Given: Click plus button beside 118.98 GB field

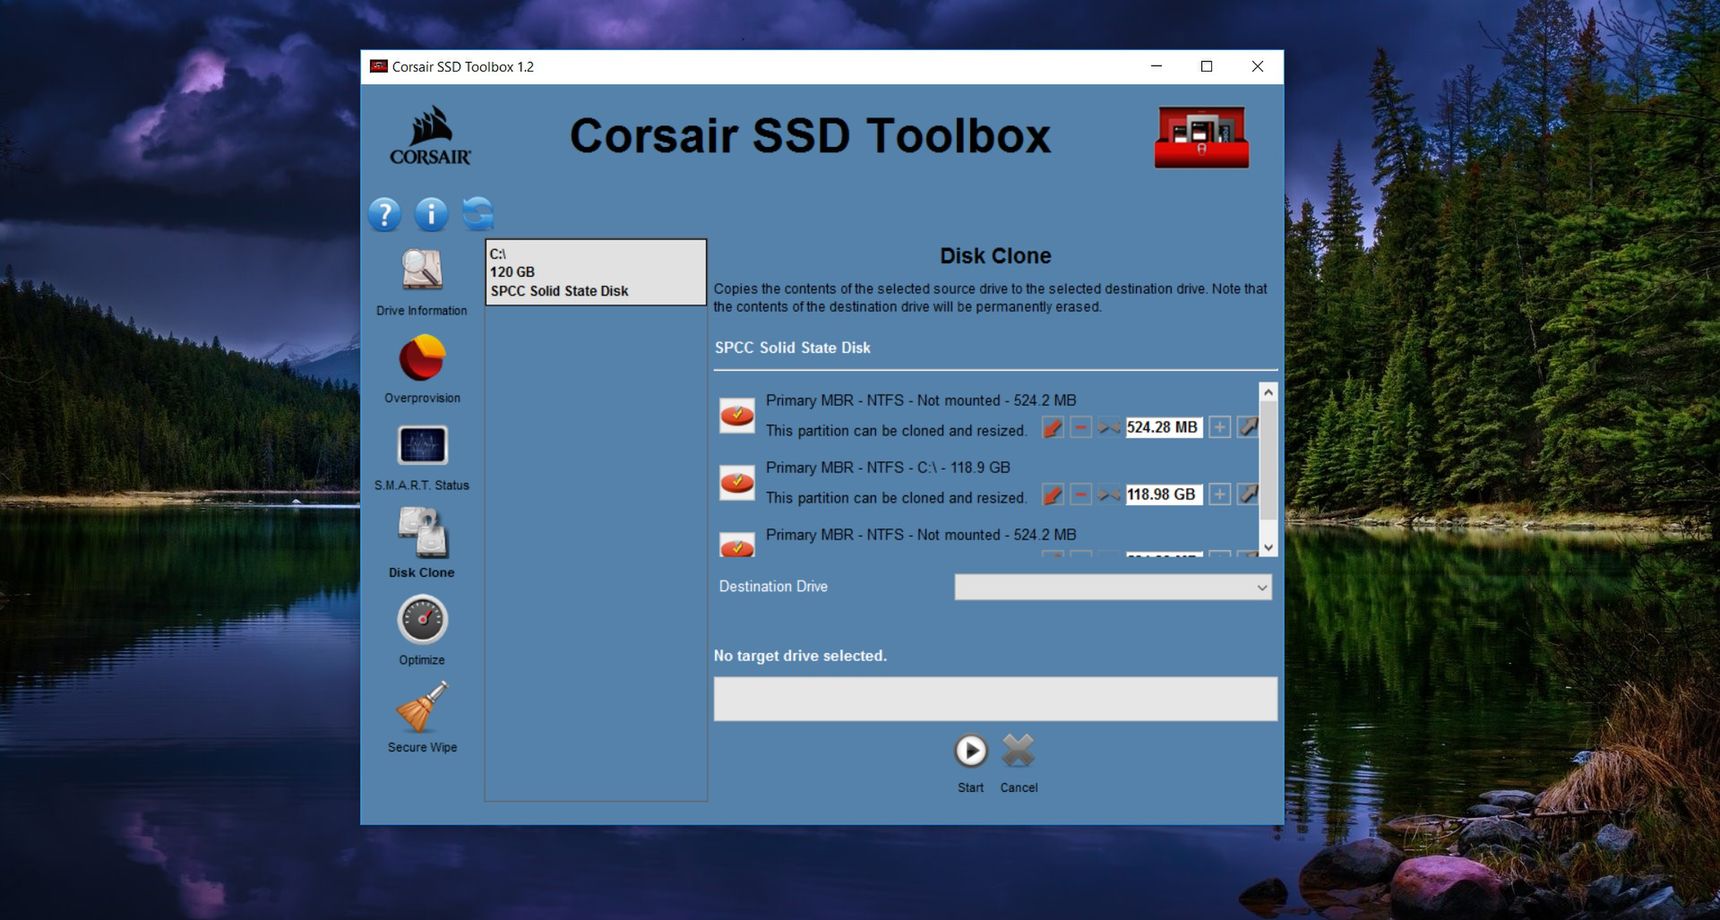Looking at the screenshot, I should click(x=1220, y=495).
